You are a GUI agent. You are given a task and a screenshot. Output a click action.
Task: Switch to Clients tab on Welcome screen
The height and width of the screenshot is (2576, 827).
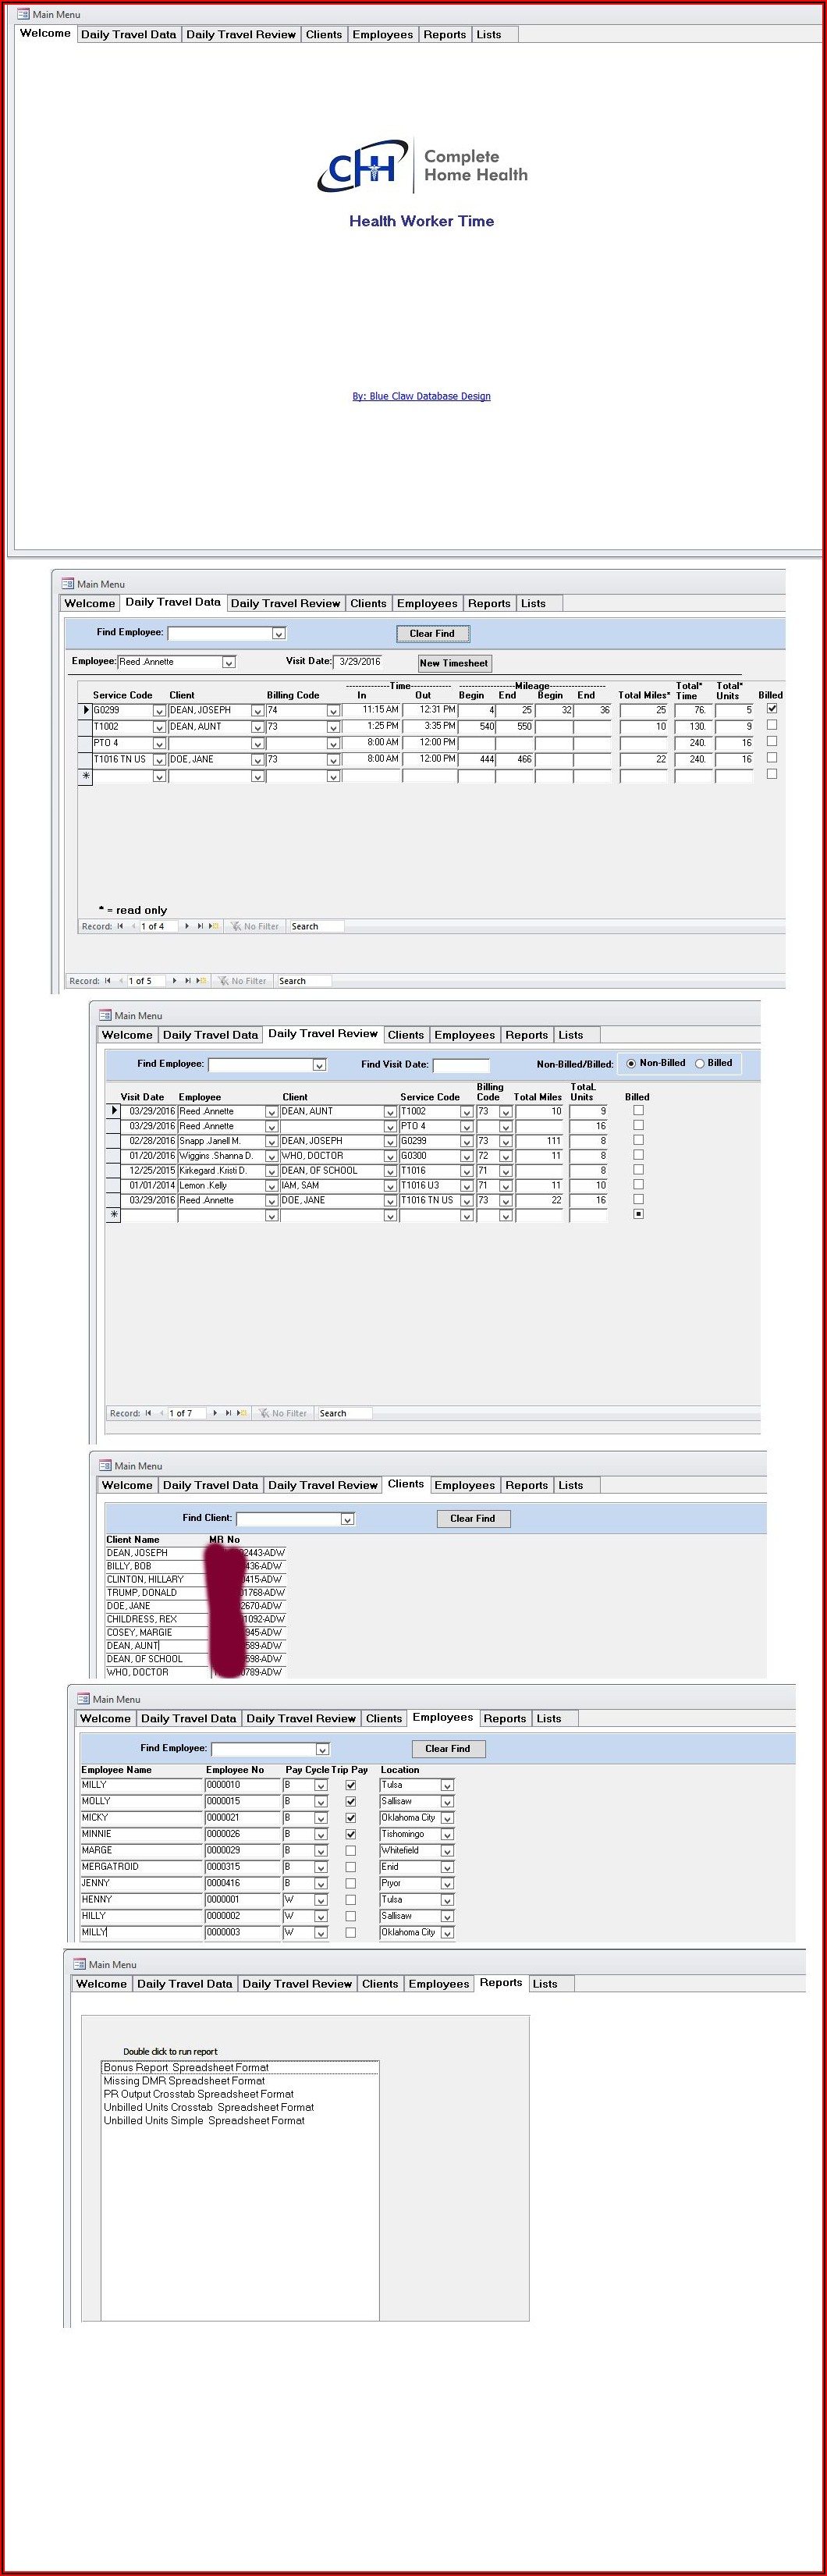tap(323, 34)
